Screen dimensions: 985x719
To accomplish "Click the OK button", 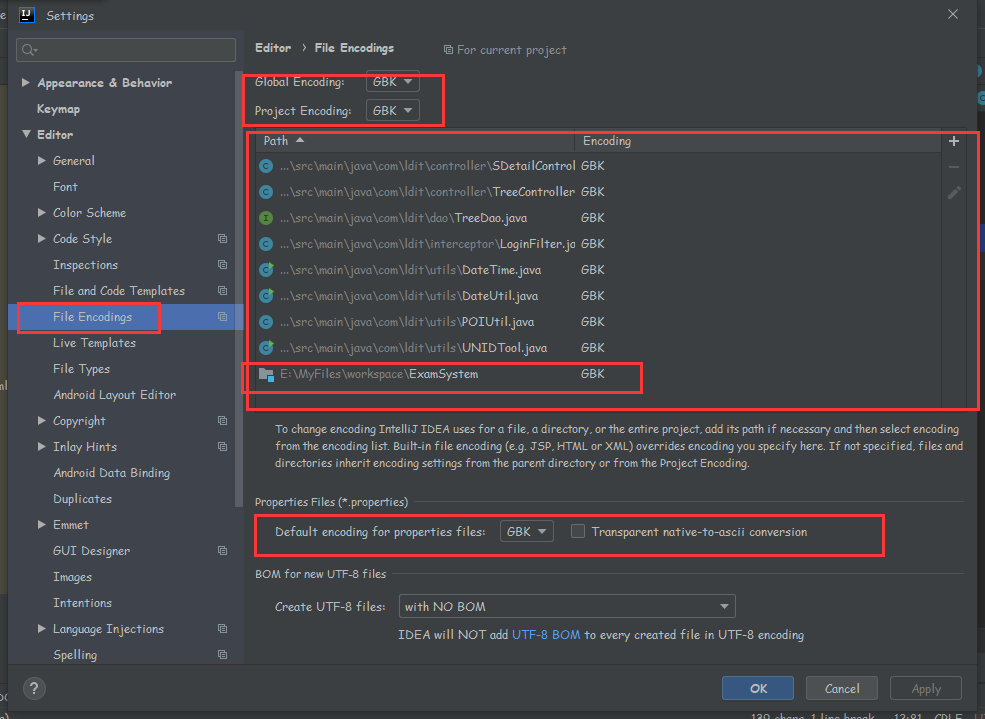I will pos(758,688).
